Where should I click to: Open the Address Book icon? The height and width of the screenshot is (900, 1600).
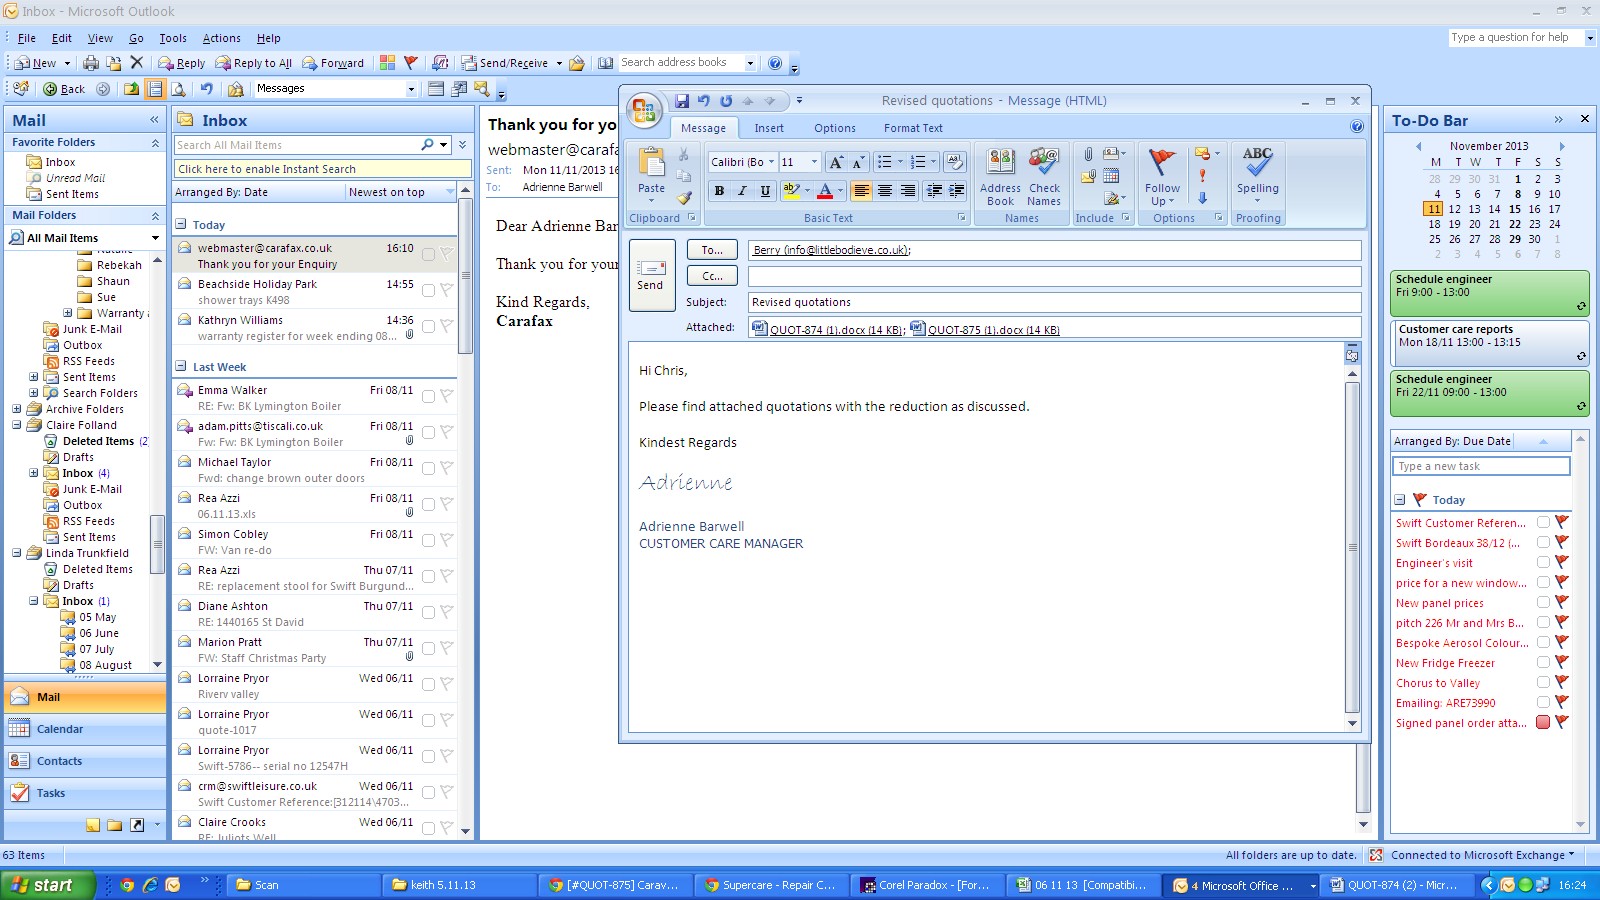[x=1000, y=174]
